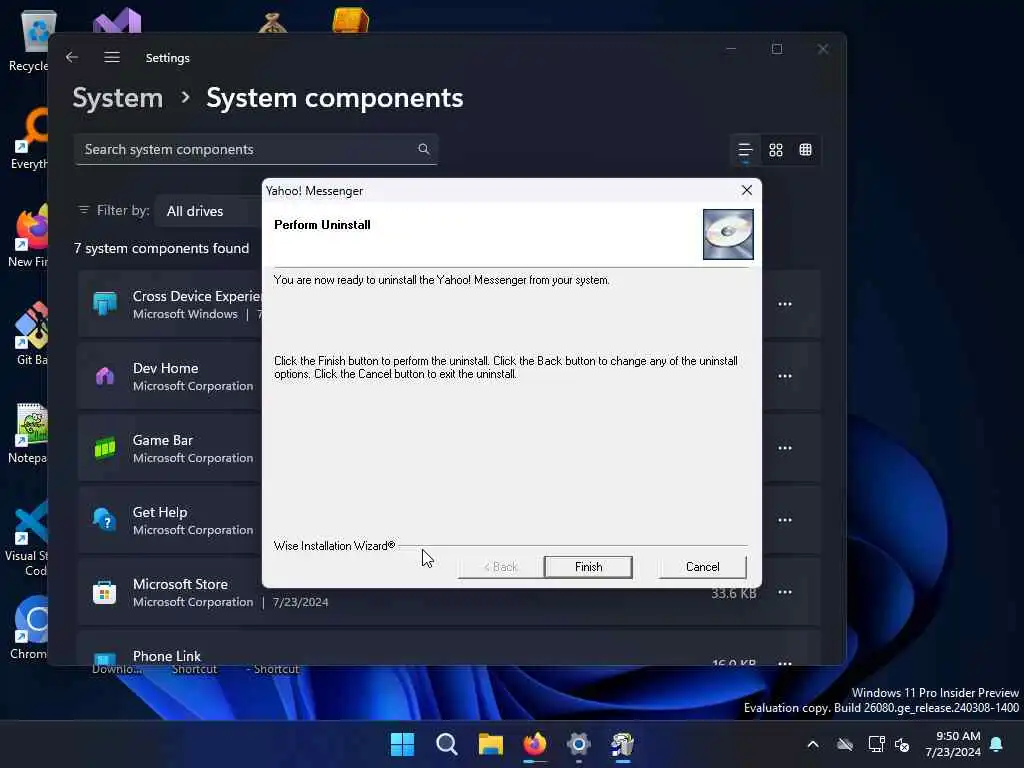This screenshot has height=768, width=1024.
Task: Click the search magnifier icon in Settings
Action: (x=424, y=150)
